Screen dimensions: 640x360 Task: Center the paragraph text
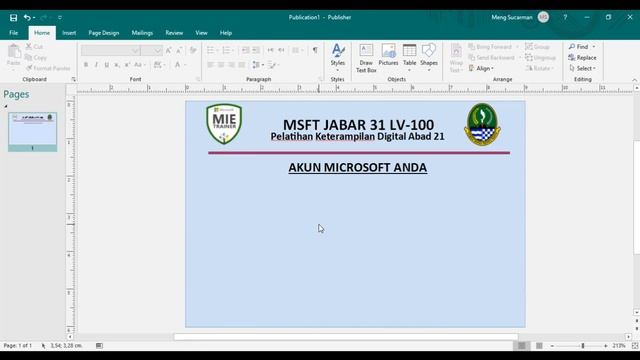[x=221, y=65]
